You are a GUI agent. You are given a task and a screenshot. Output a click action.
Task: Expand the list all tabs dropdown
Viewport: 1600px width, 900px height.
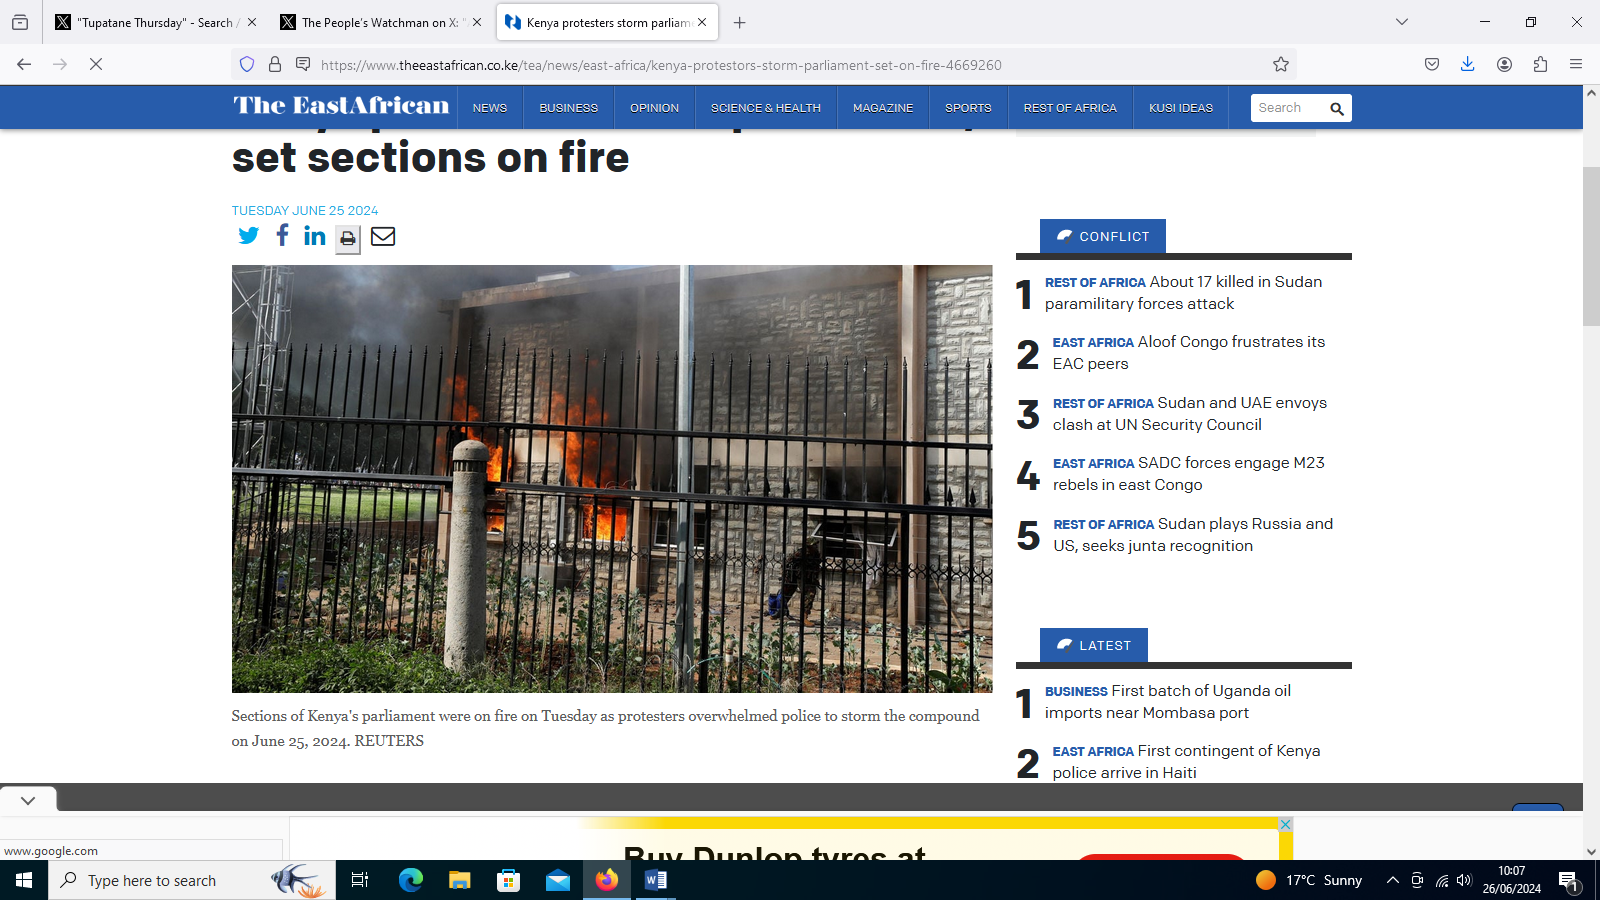(1402, 22)
